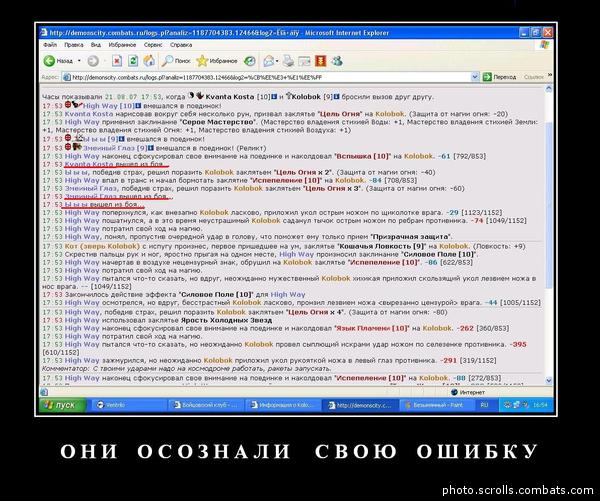The image size is (600, 501).
Task: Click High Way in 'вмешался в поединок' line
Action: (101, 106)
